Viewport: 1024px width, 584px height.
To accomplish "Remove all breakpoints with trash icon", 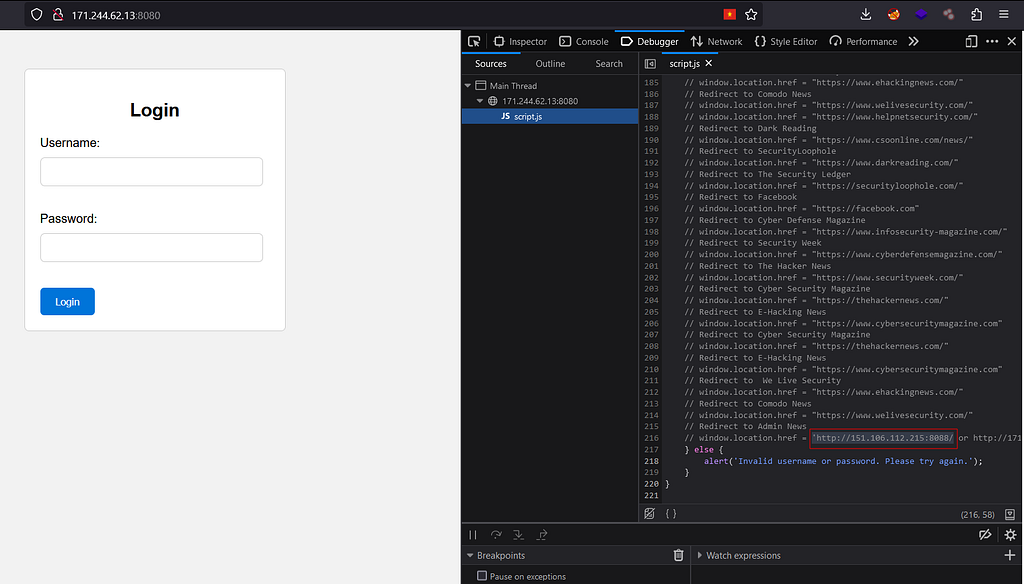I will coord(679,555).
